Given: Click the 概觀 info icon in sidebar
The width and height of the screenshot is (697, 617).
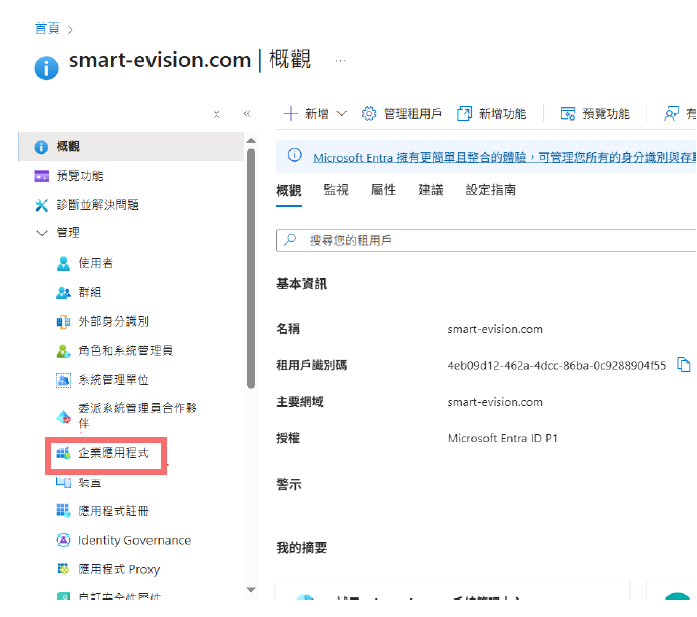Looking at the screenshot, I should 41,147.
